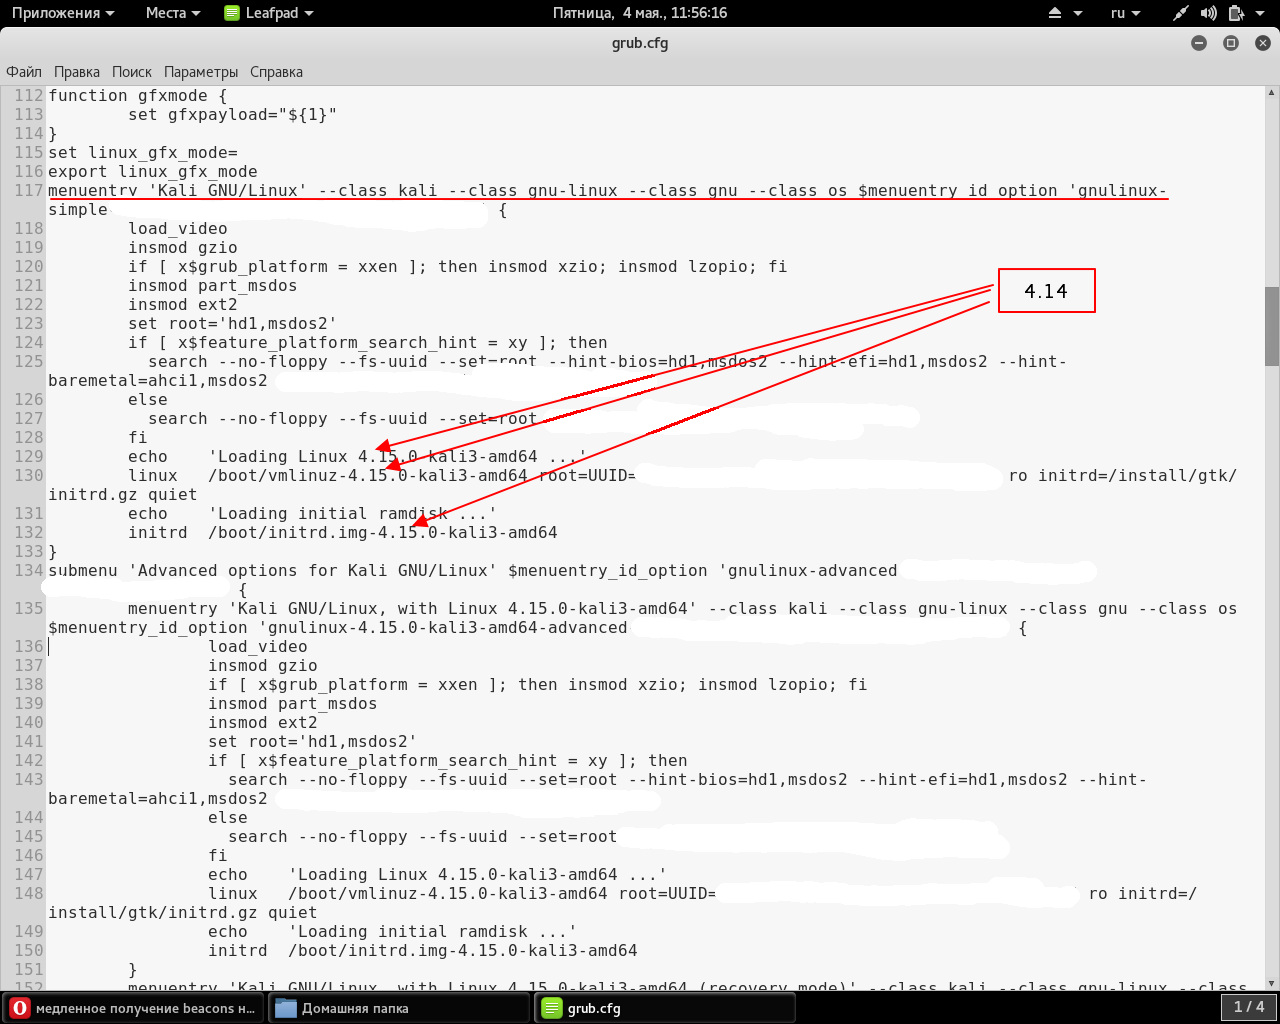Click the grub.cfg document icon in taskbar
The image size is (1280, 1024).
pos(551,1008)
